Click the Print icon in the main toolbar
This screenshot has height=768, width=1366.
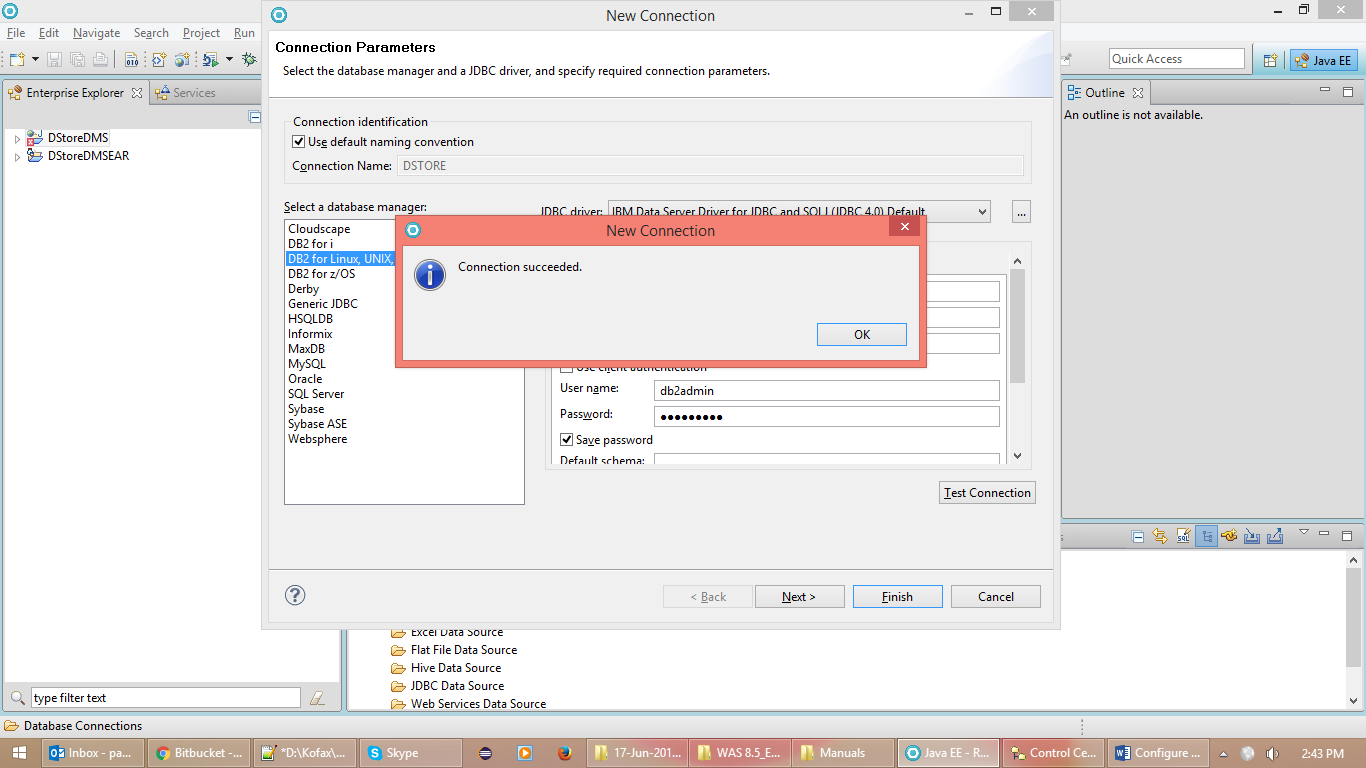(101, 58)
